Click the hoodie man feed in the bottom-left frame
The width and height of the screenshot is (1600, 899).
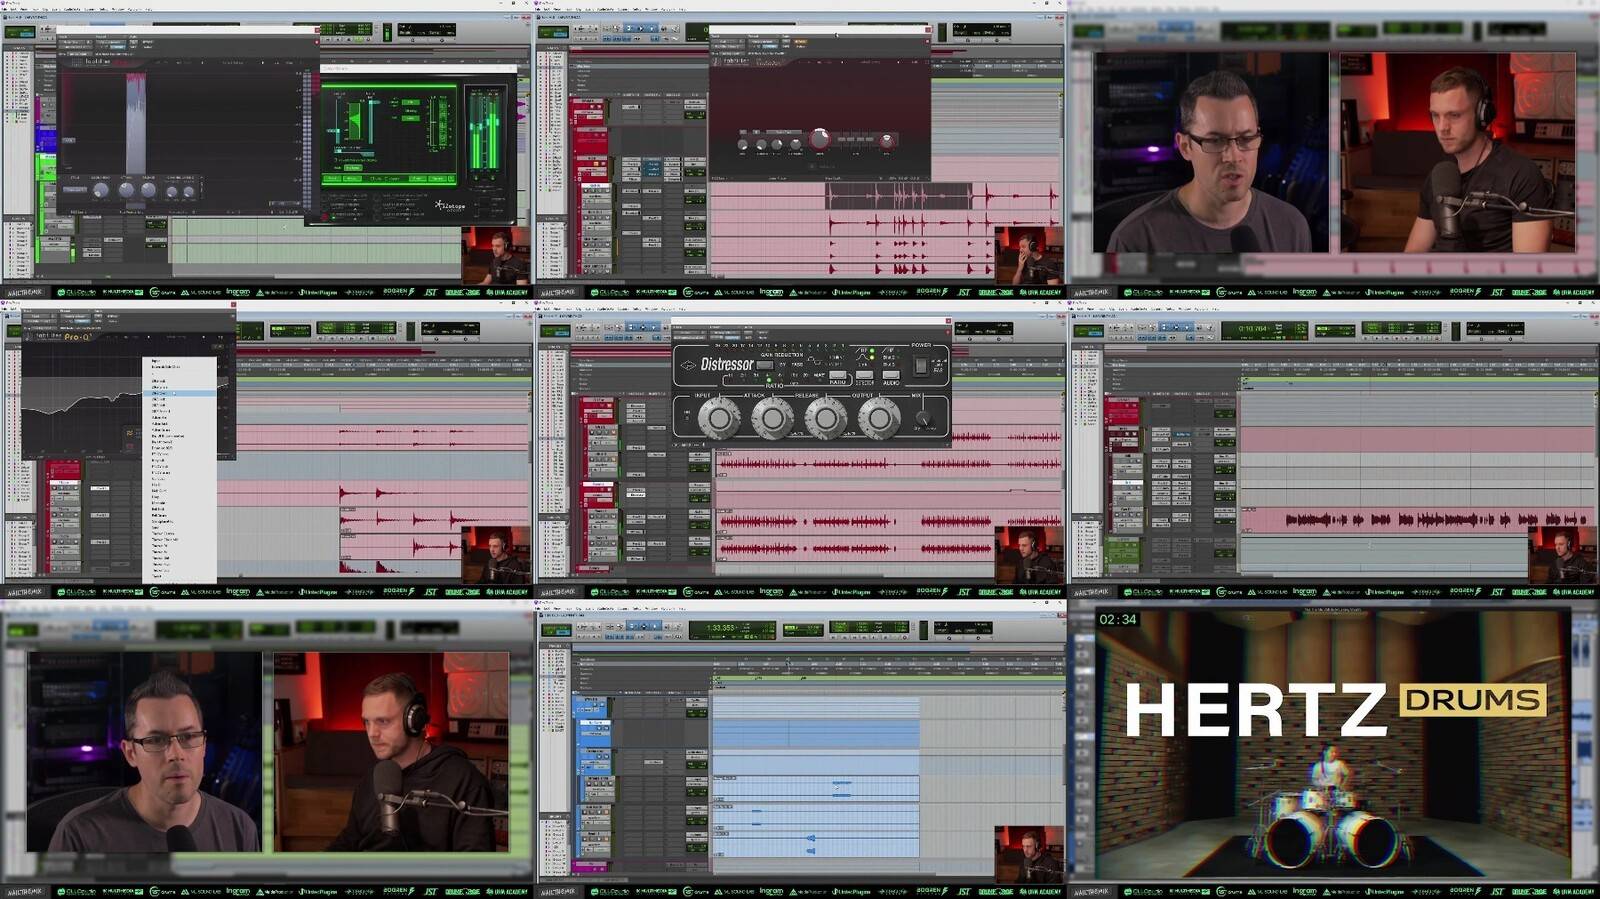(390, 751)
